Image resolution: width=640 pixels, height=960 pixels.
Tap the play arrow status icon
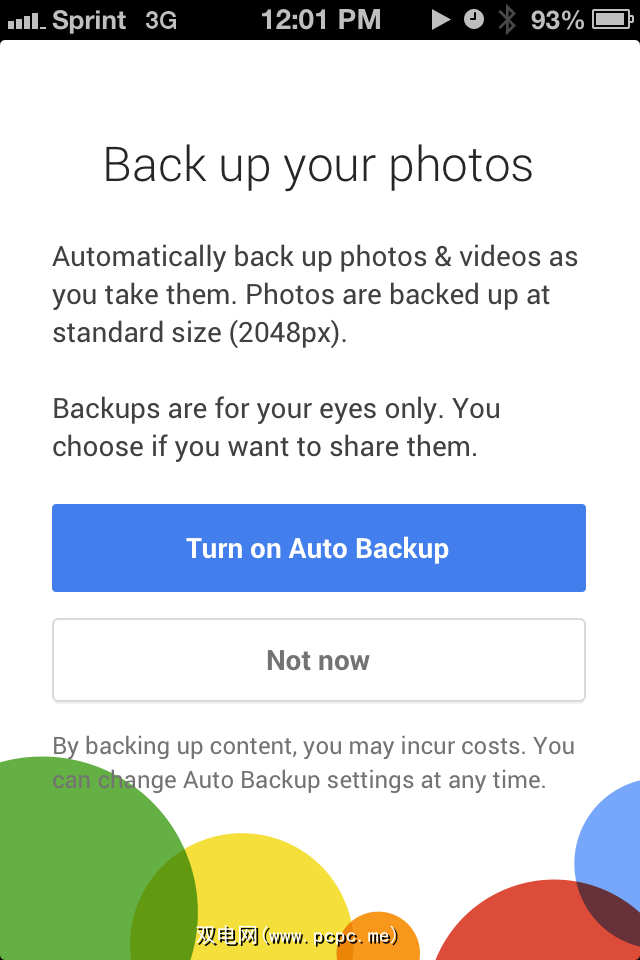coord(441,20)
